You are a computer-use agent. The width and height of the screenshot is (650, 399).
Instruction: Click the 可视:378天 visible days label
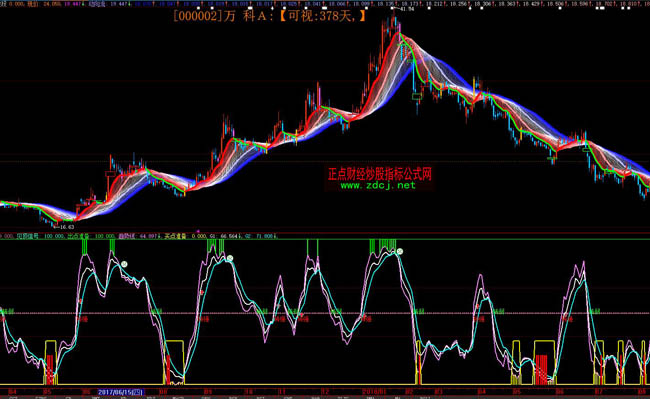pos(323,17)
